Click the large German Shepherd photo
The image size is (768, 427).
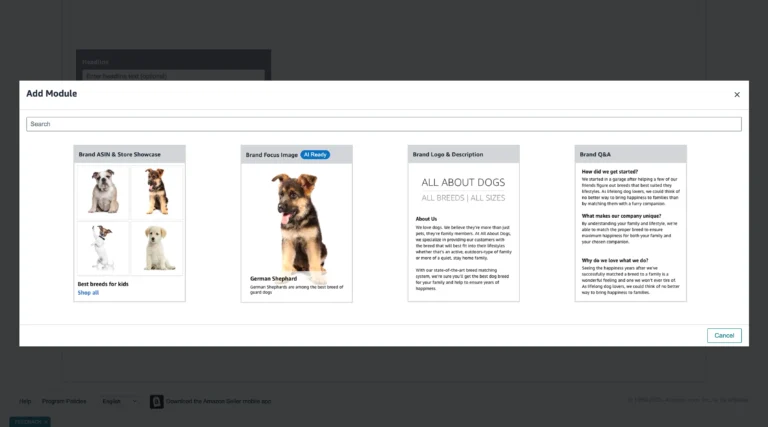(296, 220)
